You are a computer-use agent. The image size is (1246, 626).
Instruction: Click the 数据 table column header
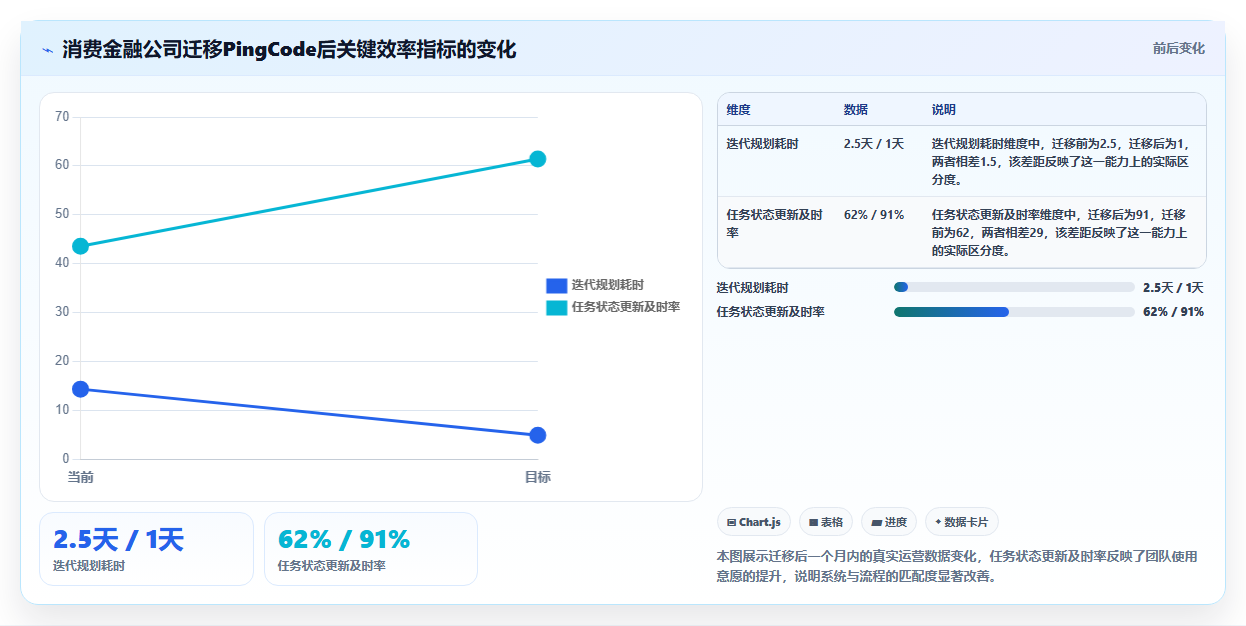point(856,110)
